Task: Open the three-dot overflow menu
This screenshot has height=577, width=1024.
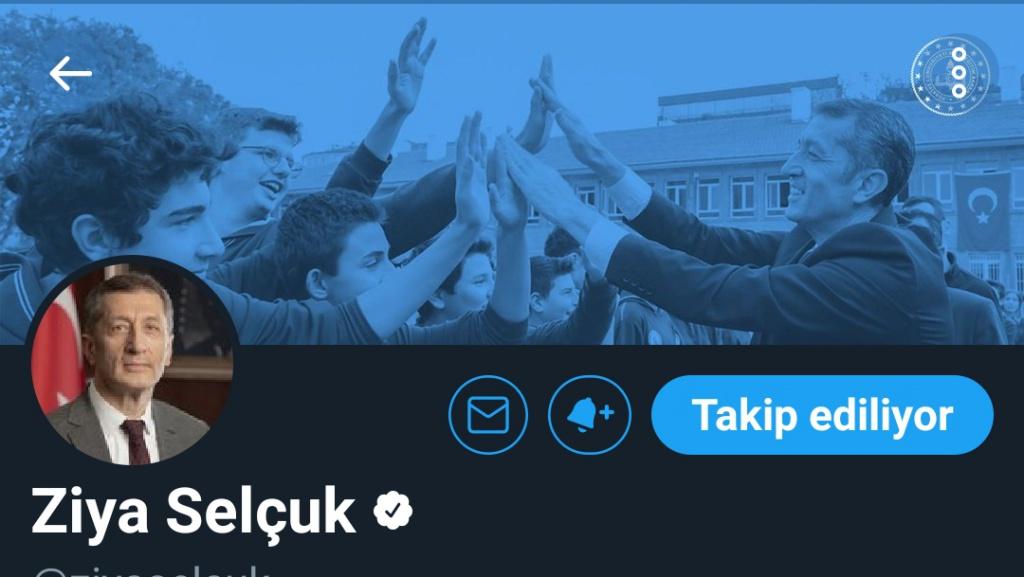Action: click(x=958, y=73)
